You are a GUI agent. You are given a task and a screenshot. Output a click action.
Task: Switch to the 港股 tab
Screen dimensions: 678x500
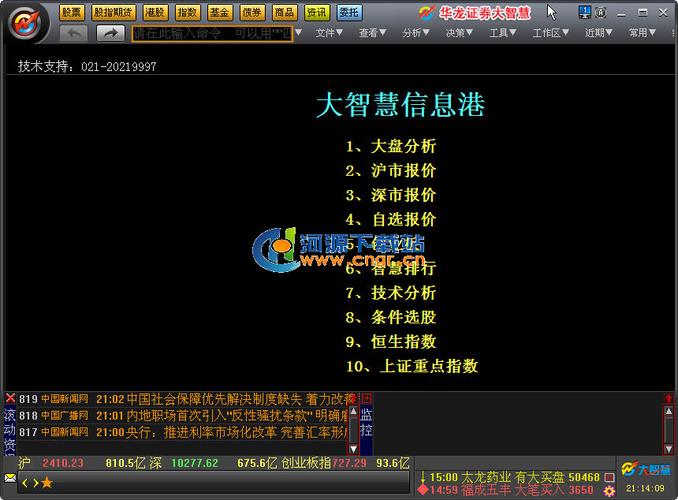(155, 13)
